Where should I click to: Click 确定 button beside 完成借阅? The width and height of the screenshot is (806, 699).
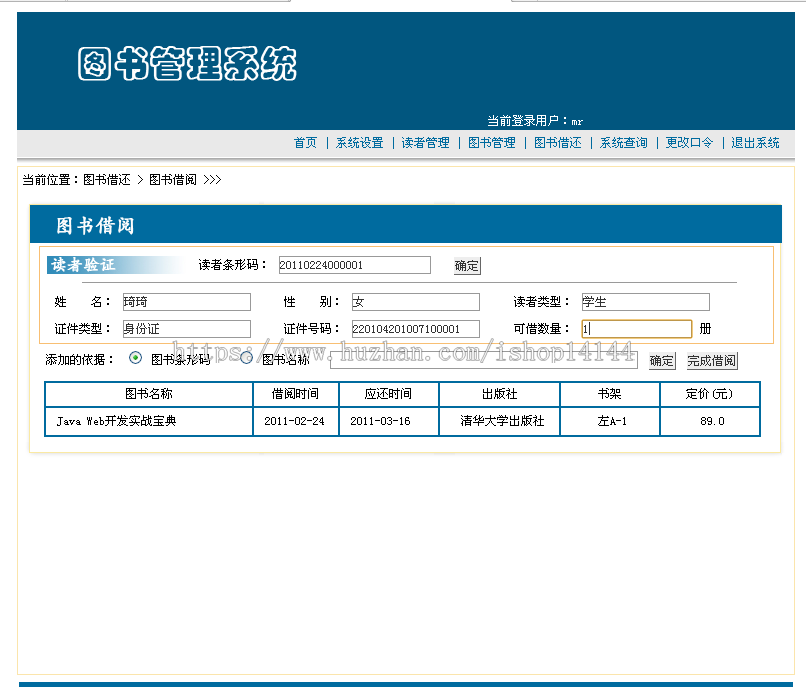click(662, 361)
